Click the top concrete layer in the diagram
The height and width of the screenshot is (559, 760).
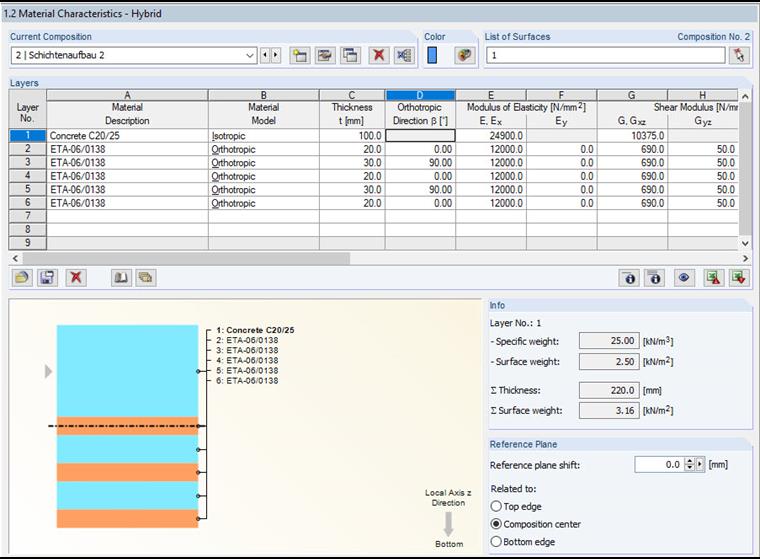click(x=127, y=371)
